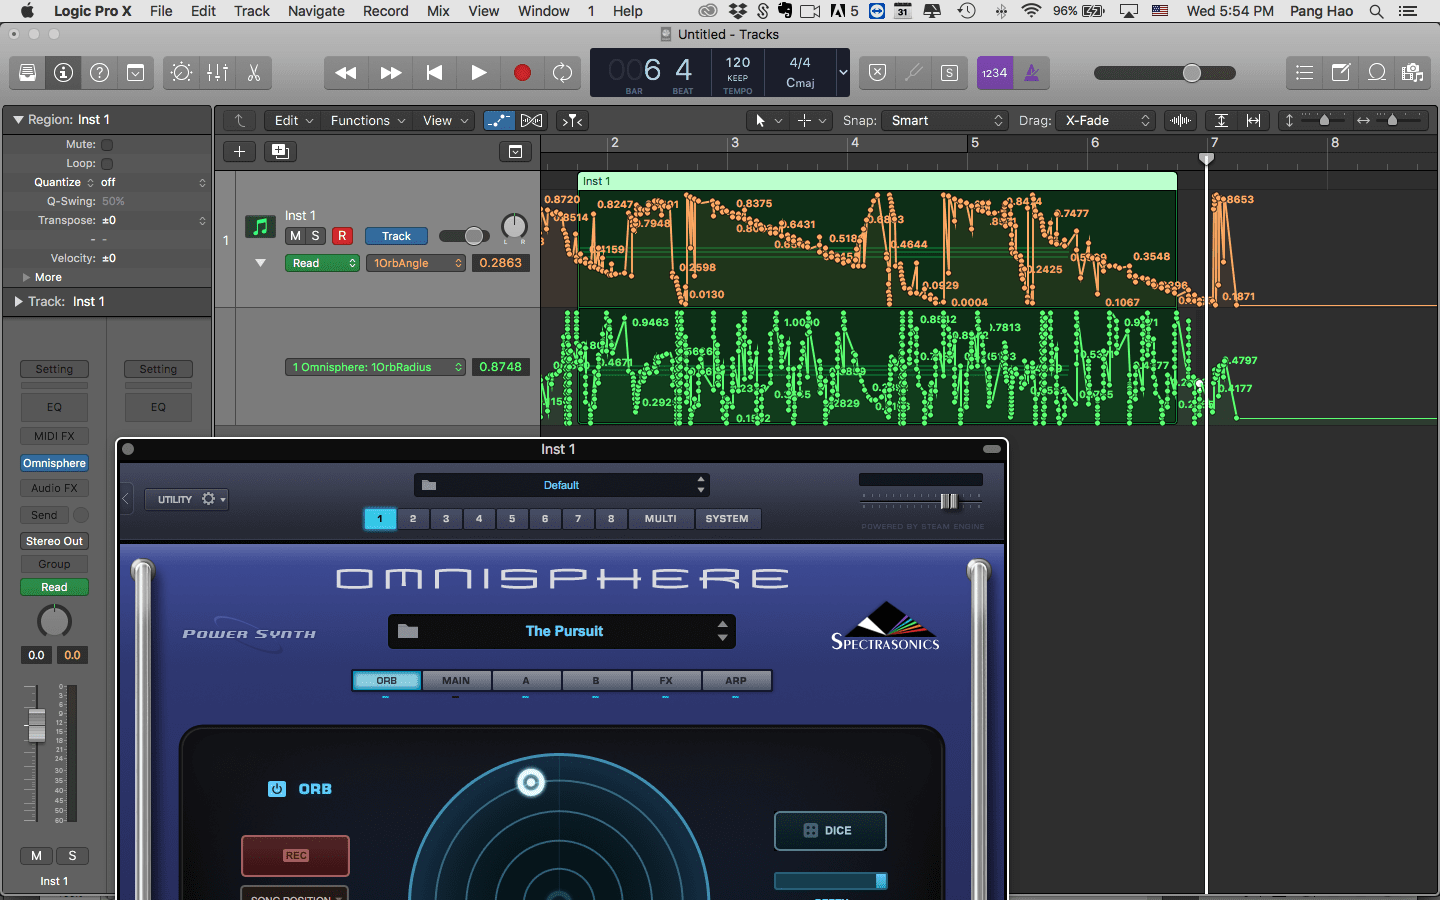Toggle the Smart Controls dial button
Screen dimensions: 1440x900
[x=182, y=73]
